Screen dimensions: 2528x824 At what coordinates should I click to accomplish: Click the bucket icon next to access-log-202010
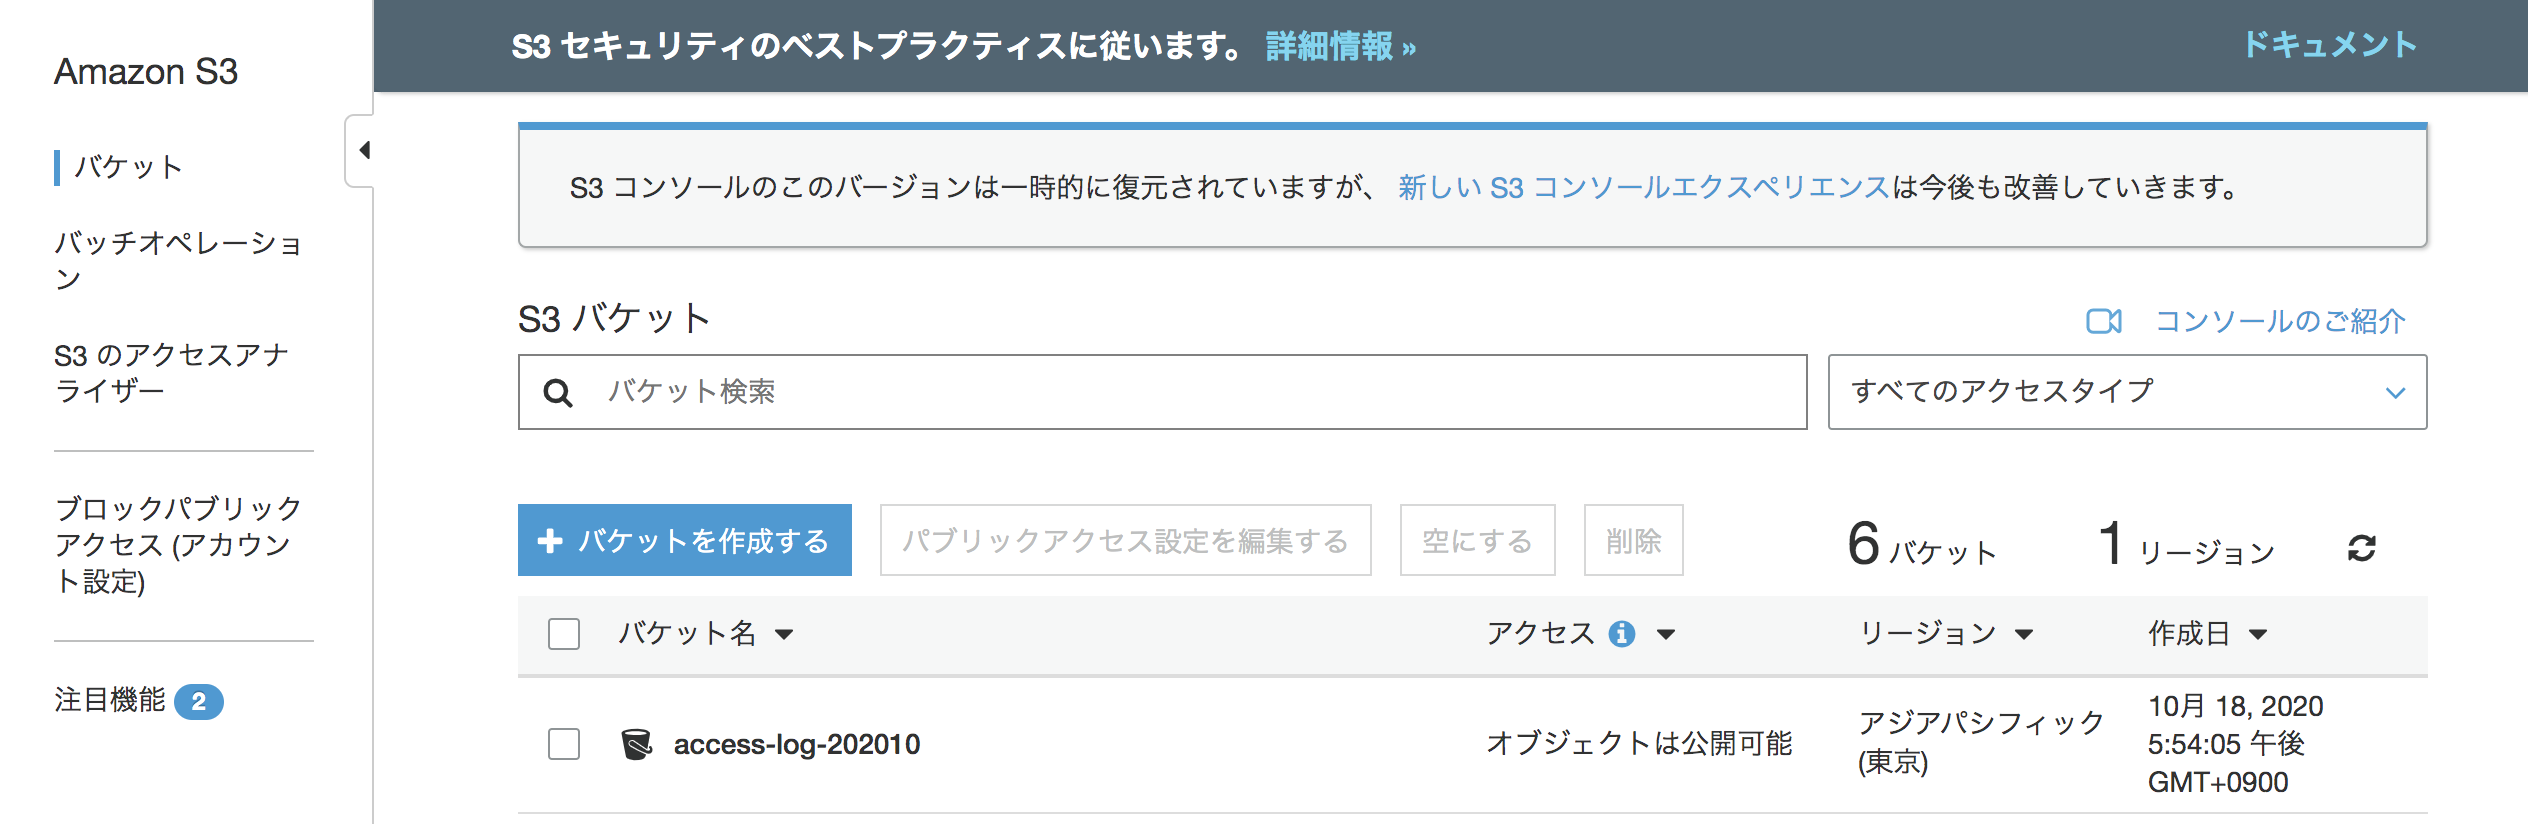pyautogui.click(x=634, y=744)
